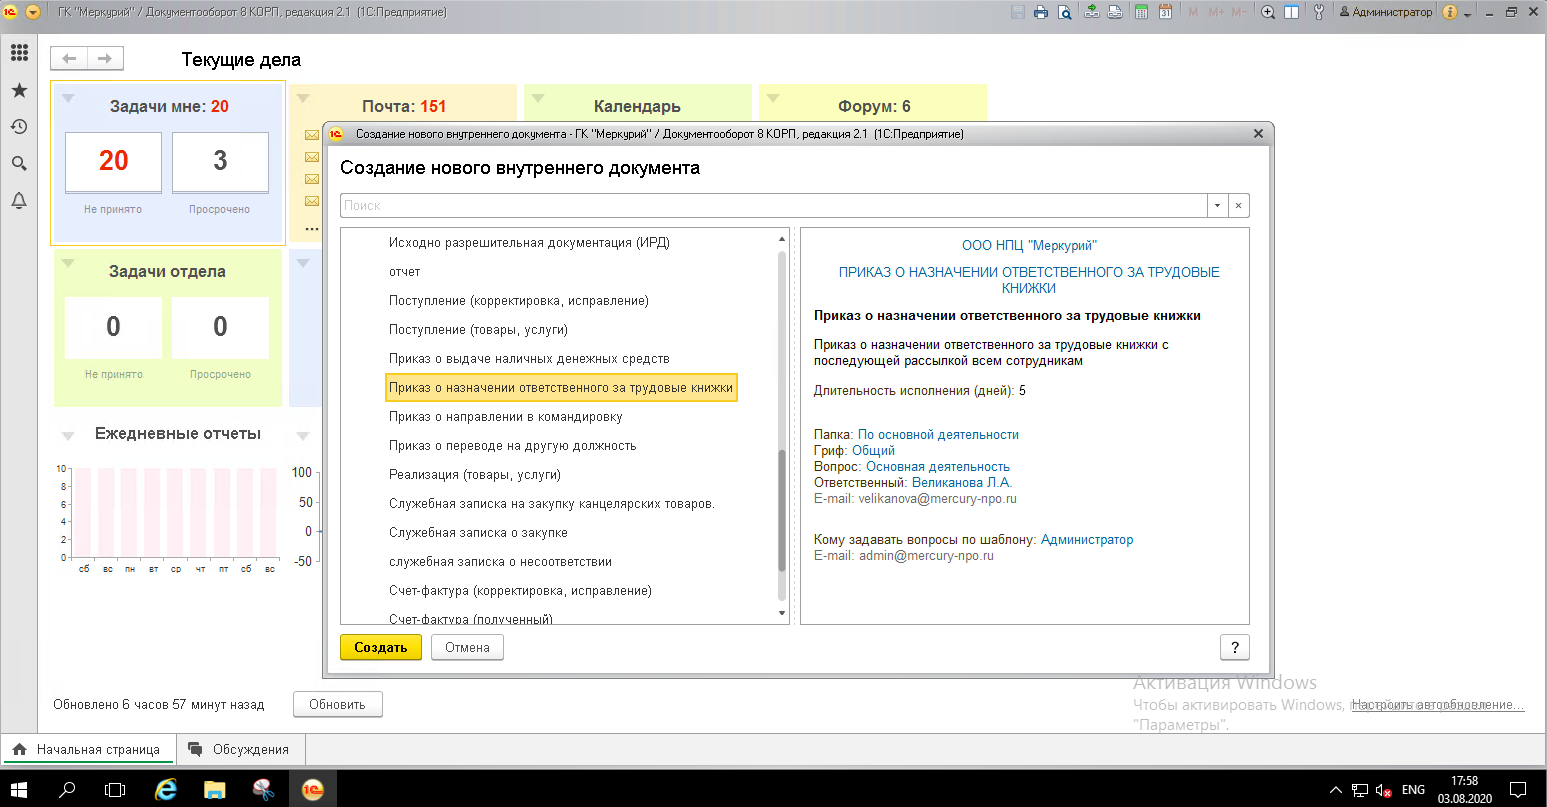Open help with the question mark button
The width and height of the screenshot is (1547, 807).
(x=1235, y=647)
